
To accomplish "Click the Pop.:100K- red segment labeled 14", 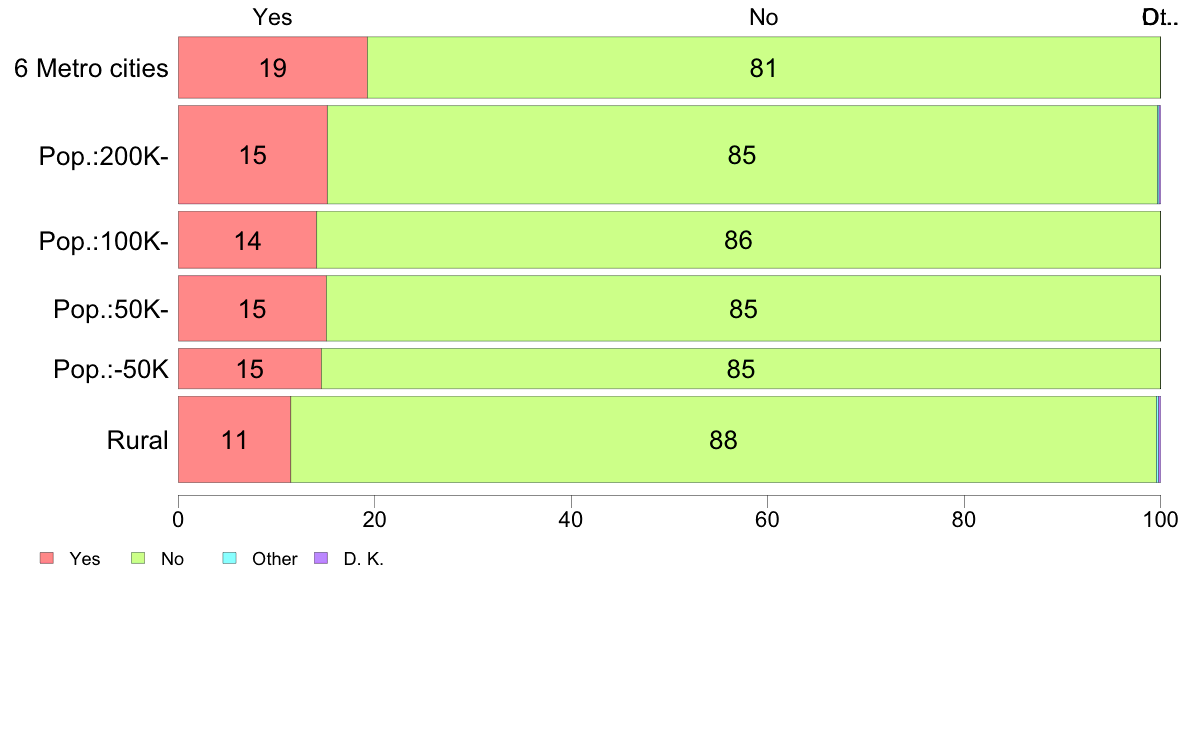I will tap(248, 240).
